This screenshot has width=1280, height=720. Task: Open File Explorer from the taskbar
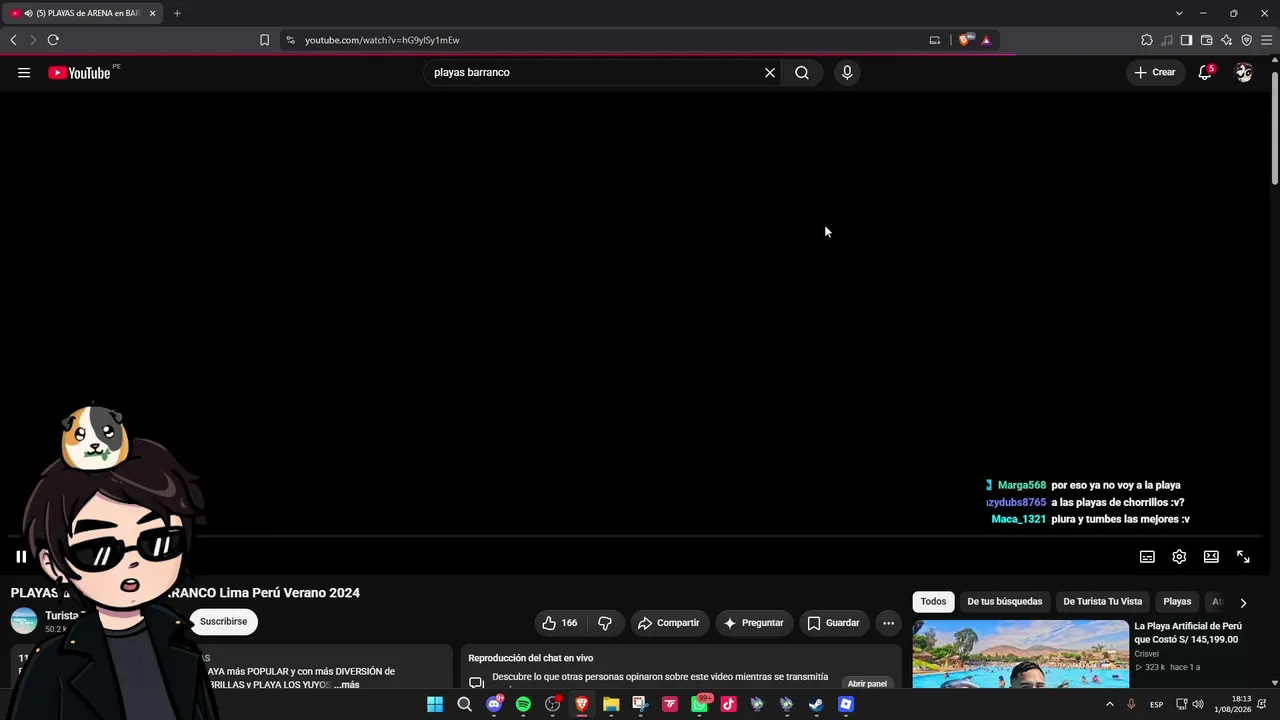tap(611, 704)
